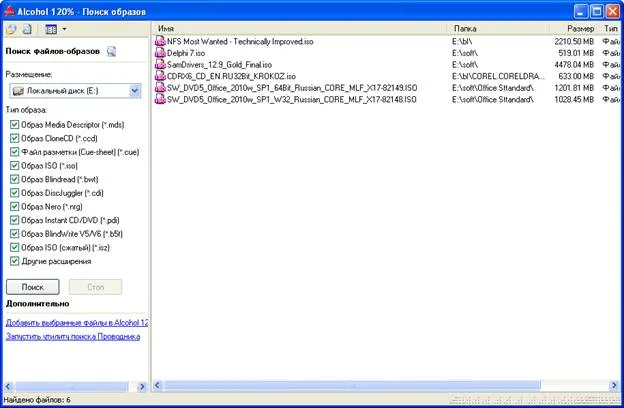Select the SamDrivers_12.9_Gold_Final.iso file icon

(160, 64)
